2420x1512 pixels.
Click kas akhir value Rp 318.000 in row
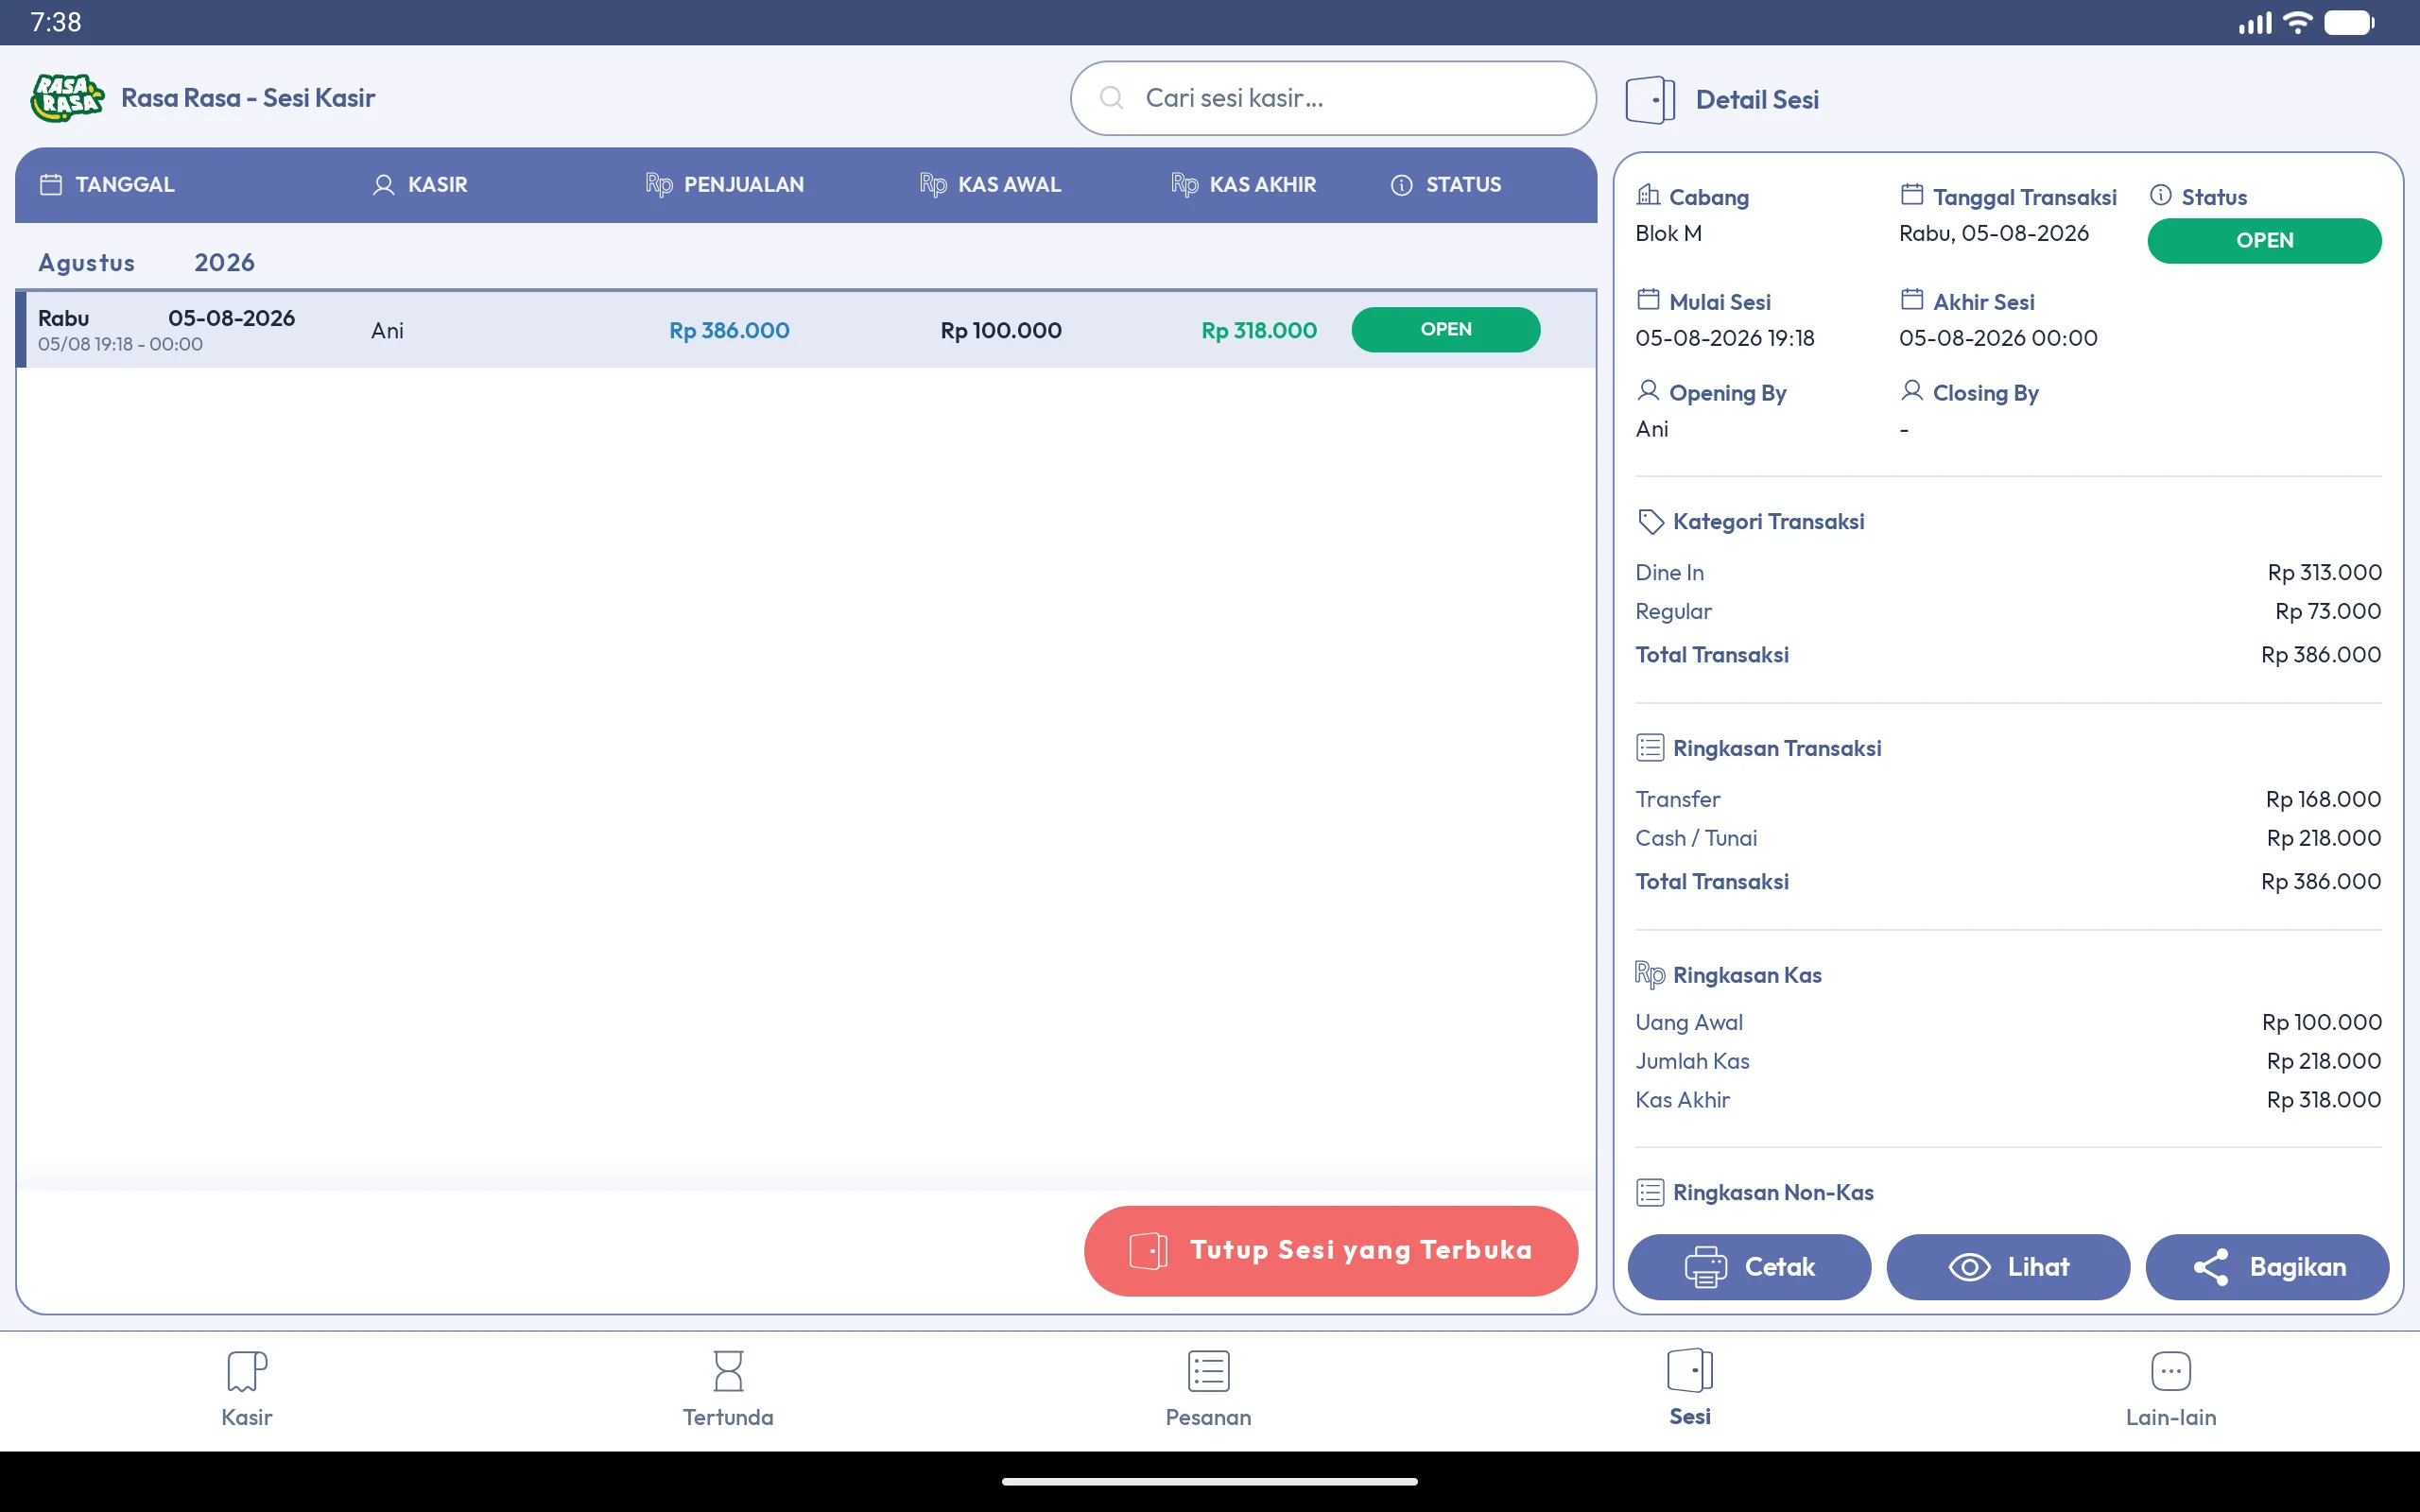[x=1259, y=331]
